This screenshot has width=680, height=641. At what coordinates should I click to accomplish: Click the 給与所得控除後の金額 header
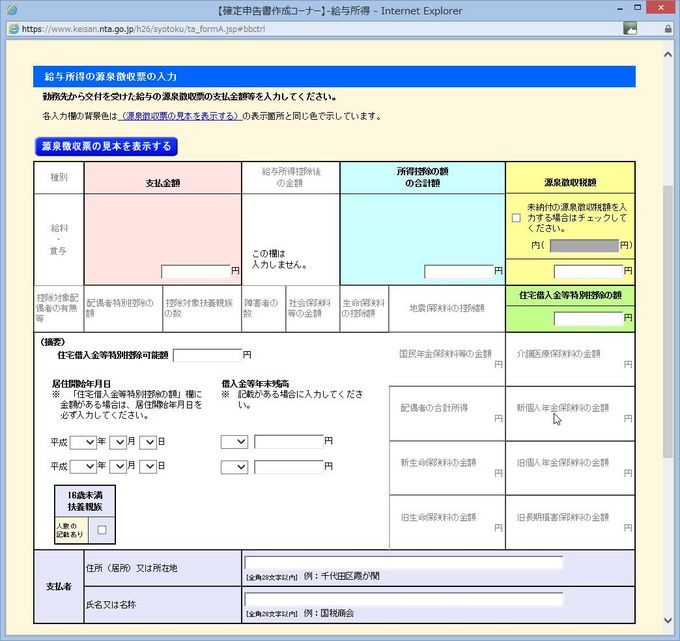[291, 177]
